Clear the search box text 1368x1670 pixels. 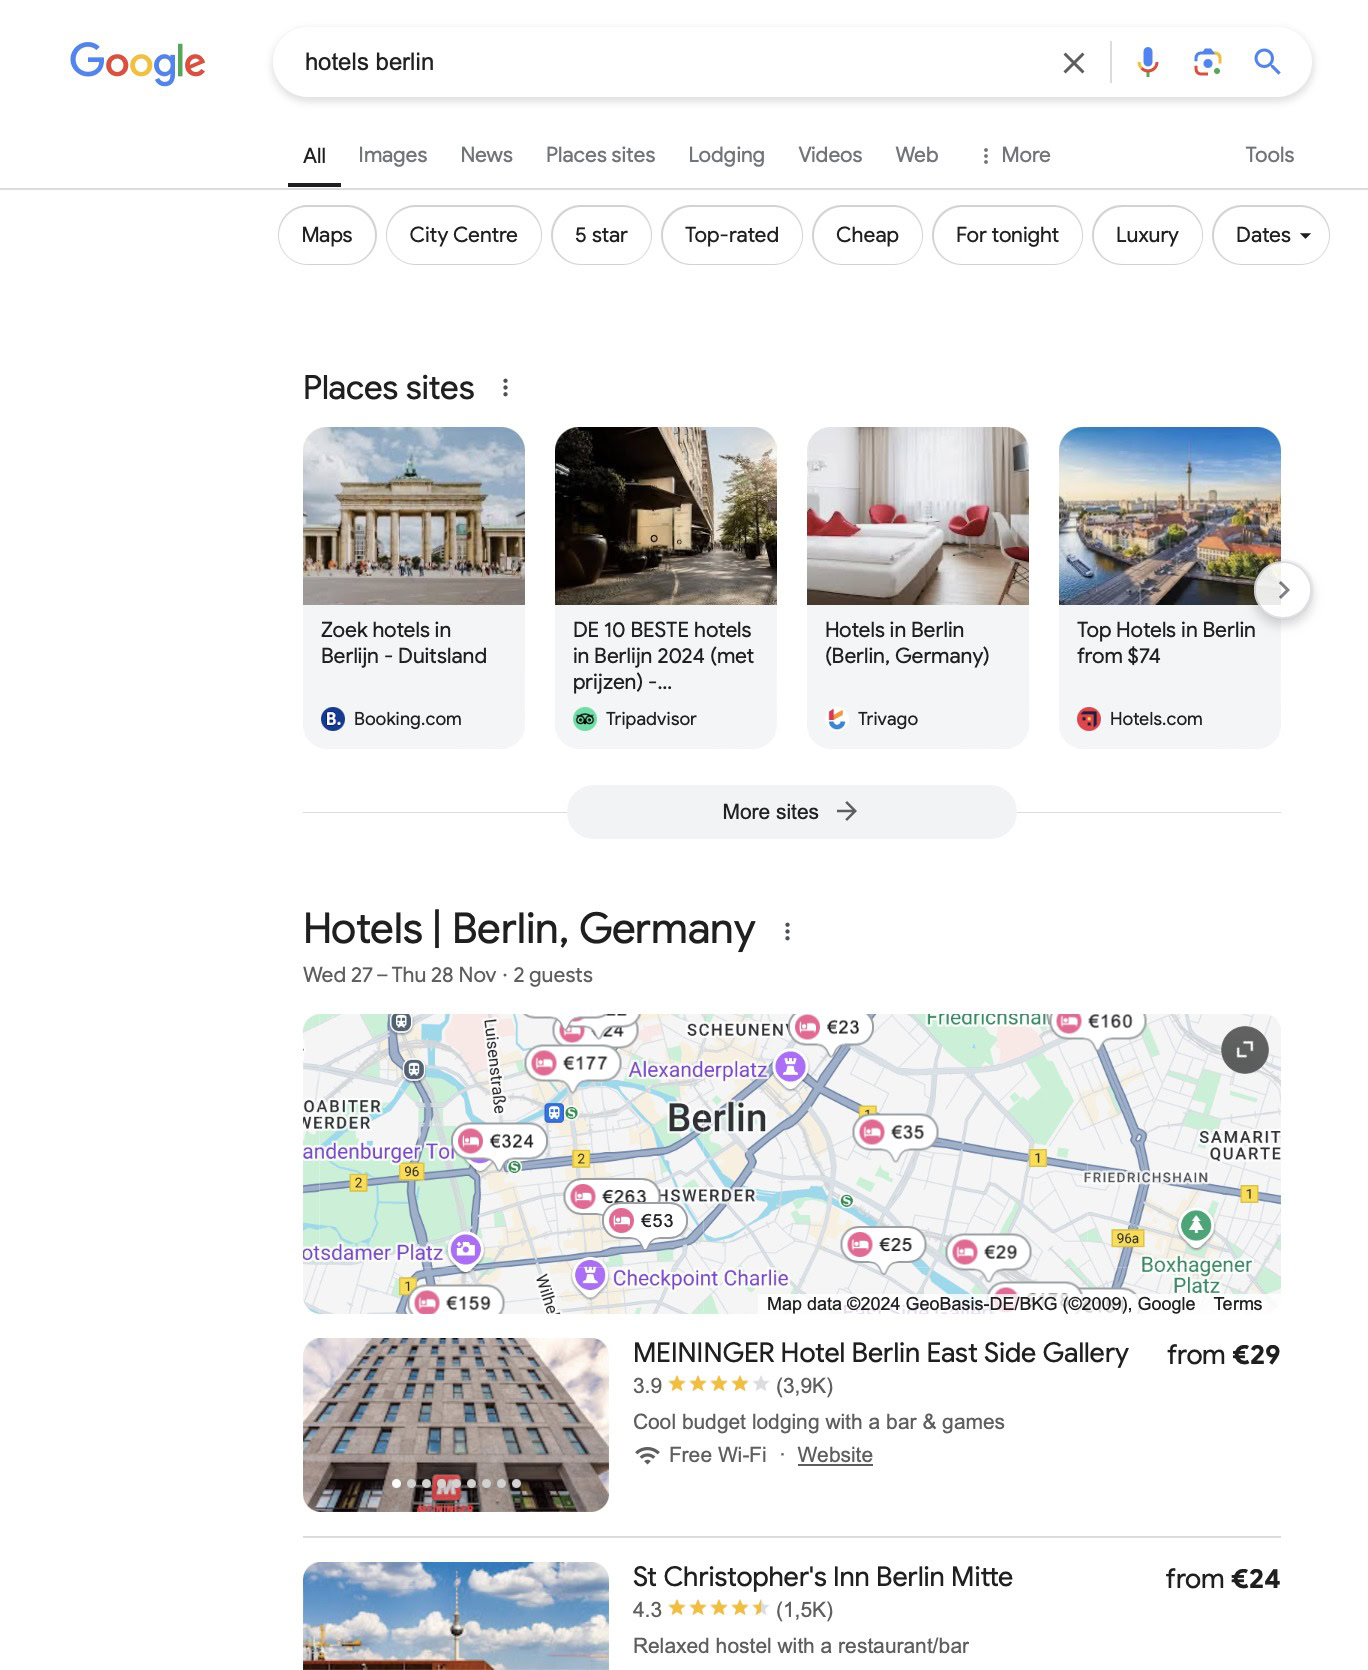pyautogui.click(x=1073, y=63)
